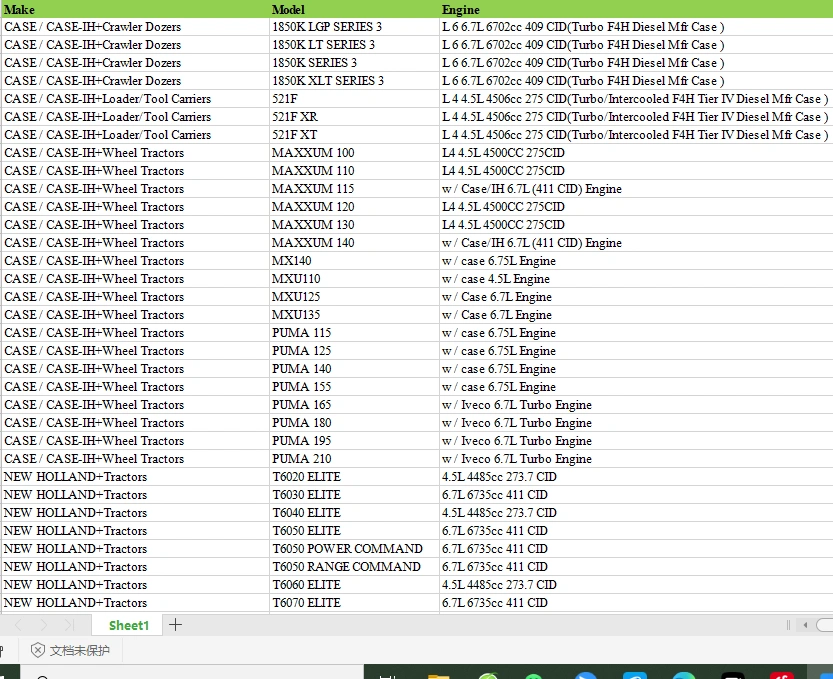Click the previous sheet navigation arrow
Viewport: 833px width, 679px height.
coord(19,625)
